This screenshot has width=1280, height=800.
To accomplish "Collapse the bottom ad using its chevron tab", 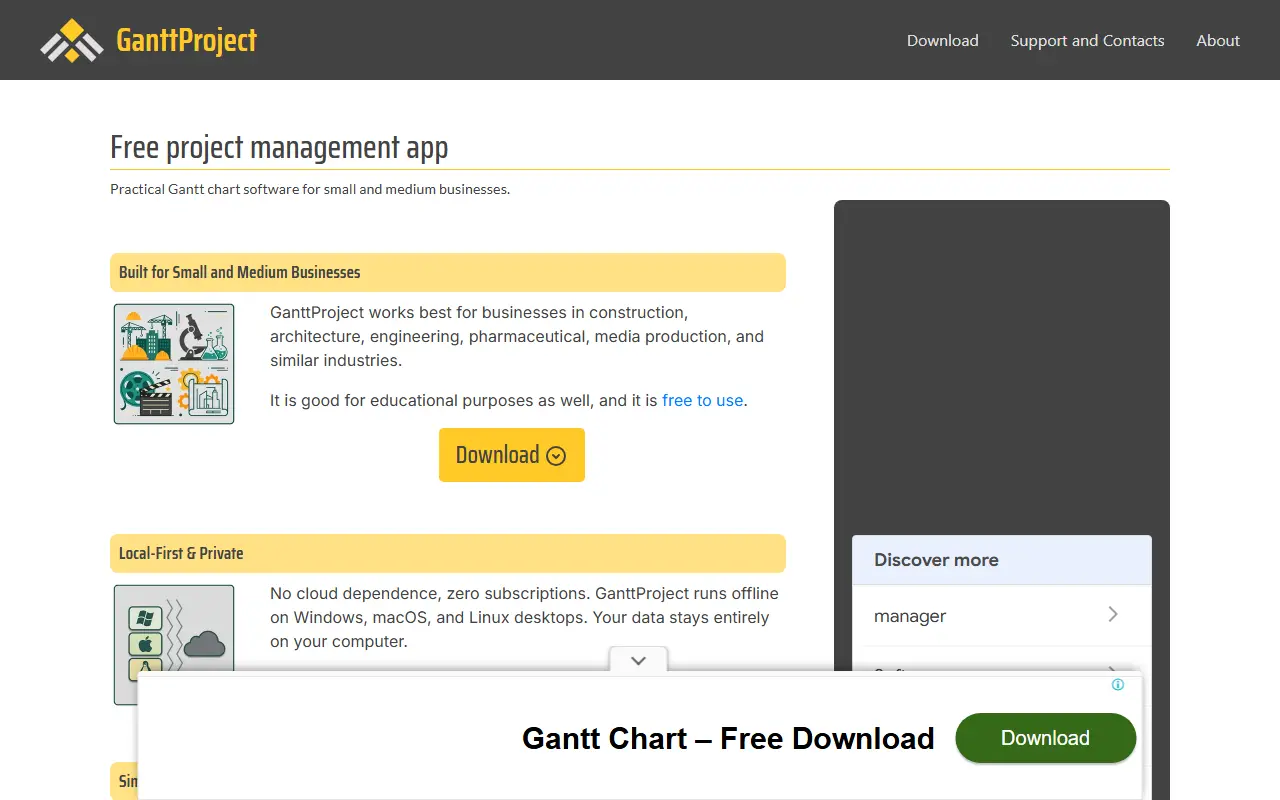I will (x=638, y=661).
